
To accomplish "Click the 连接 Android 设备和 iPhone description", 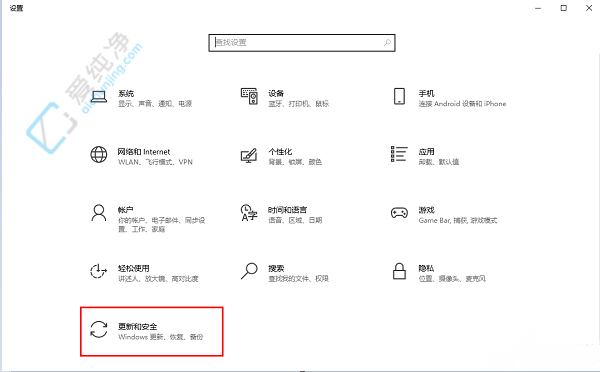I will coord(462,104).
